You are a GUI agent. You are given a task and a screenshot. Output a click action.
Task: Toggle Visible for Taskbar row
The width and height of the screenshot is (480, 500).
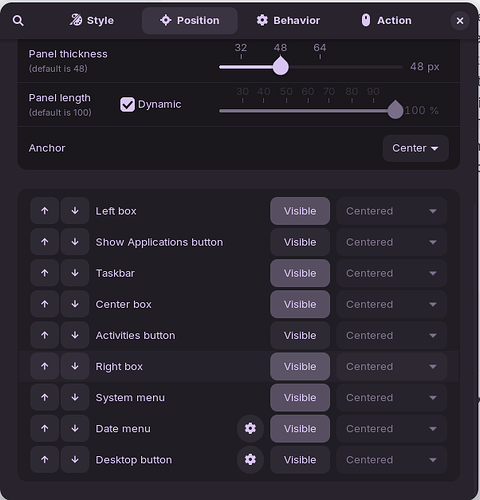[x=300, y=273]
